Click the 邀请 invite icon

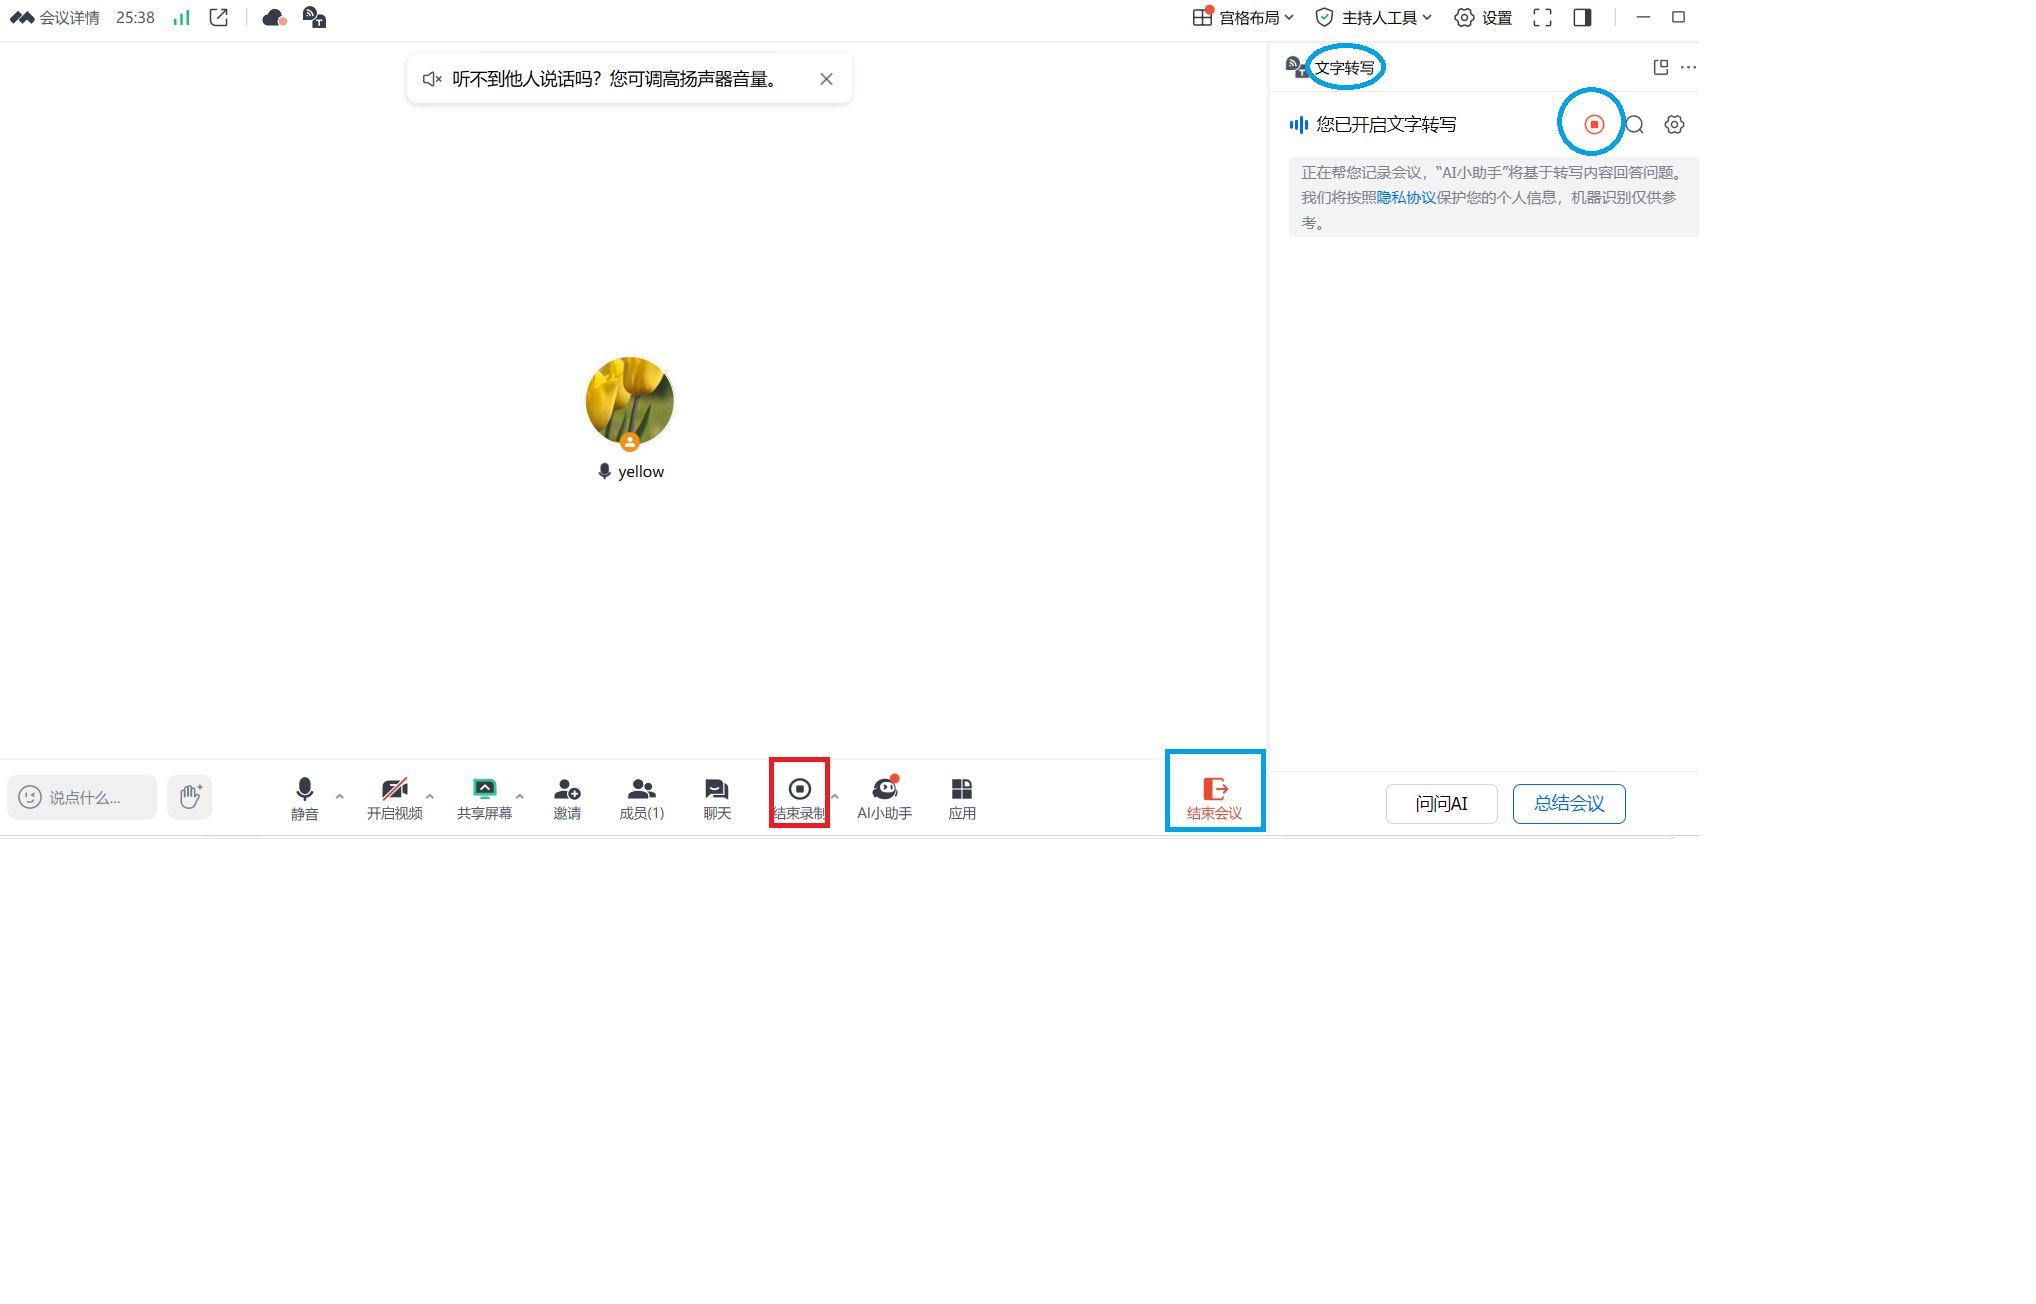point(567,798)
